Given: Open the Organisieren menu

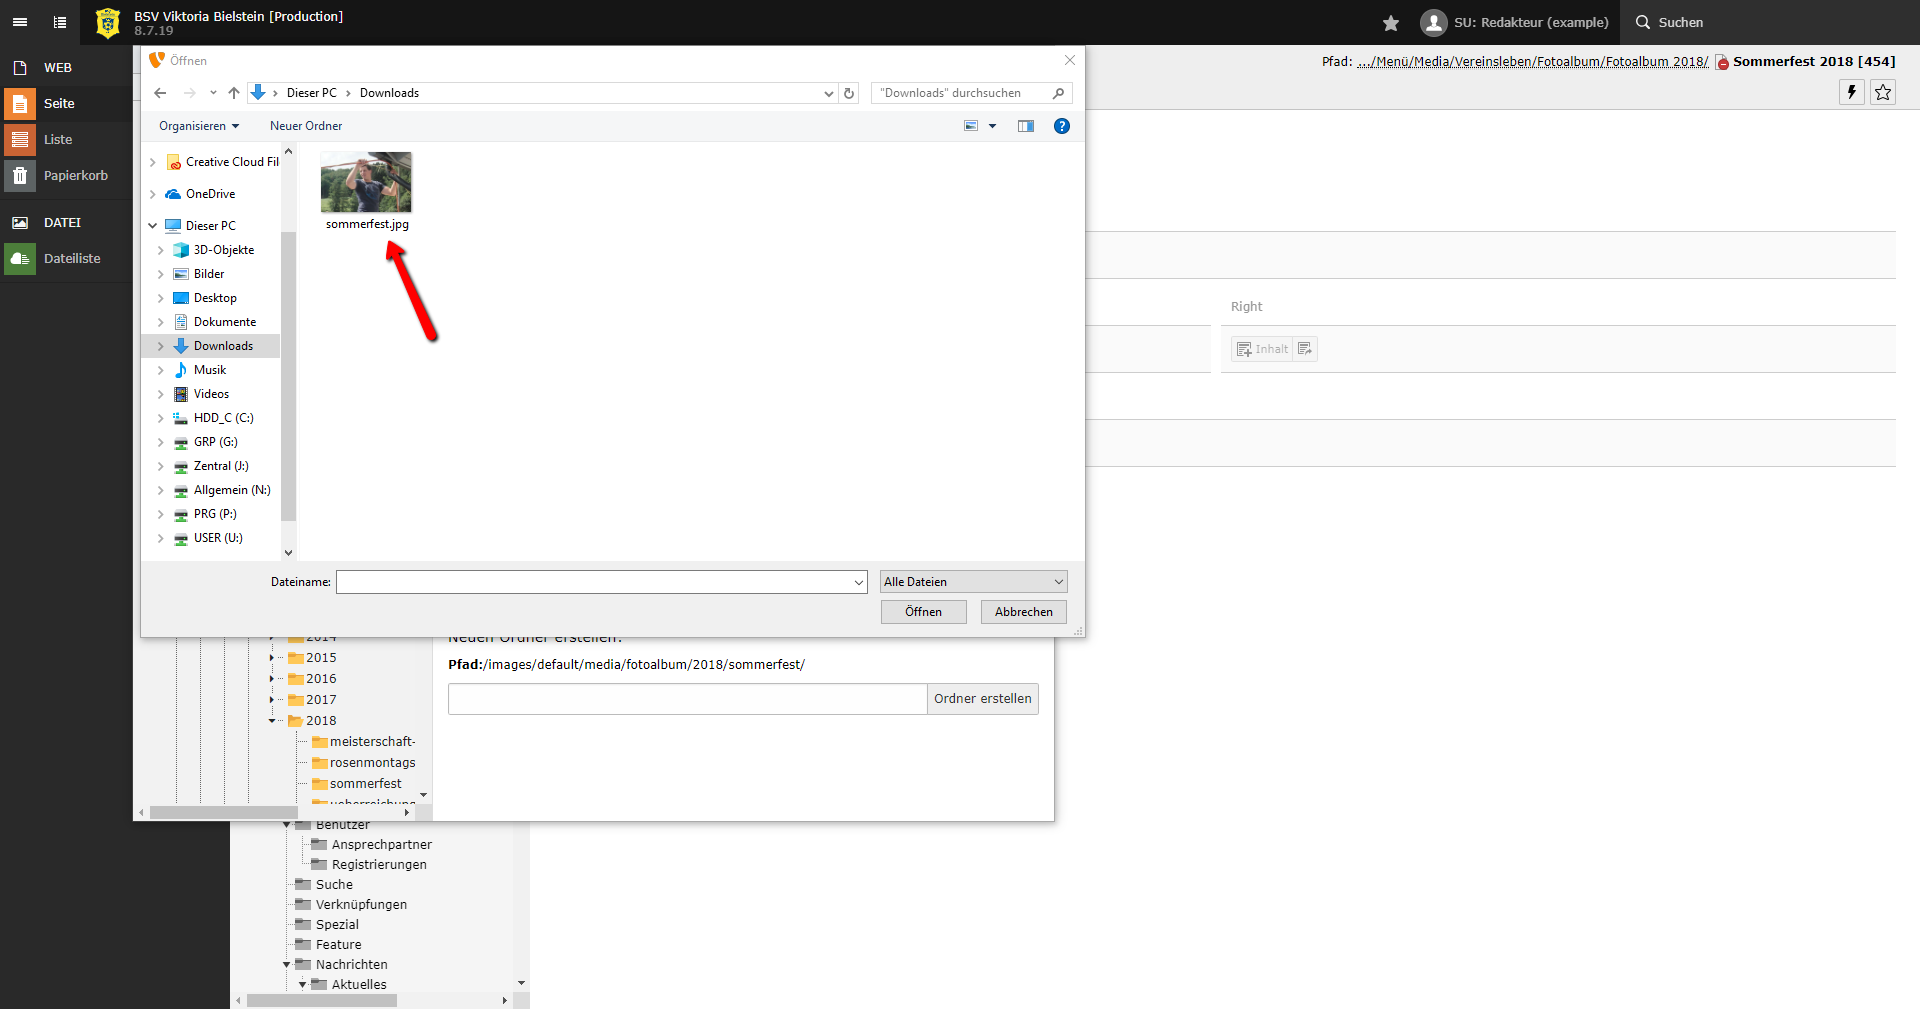Looking at the screenshot, I should [198, 126].
